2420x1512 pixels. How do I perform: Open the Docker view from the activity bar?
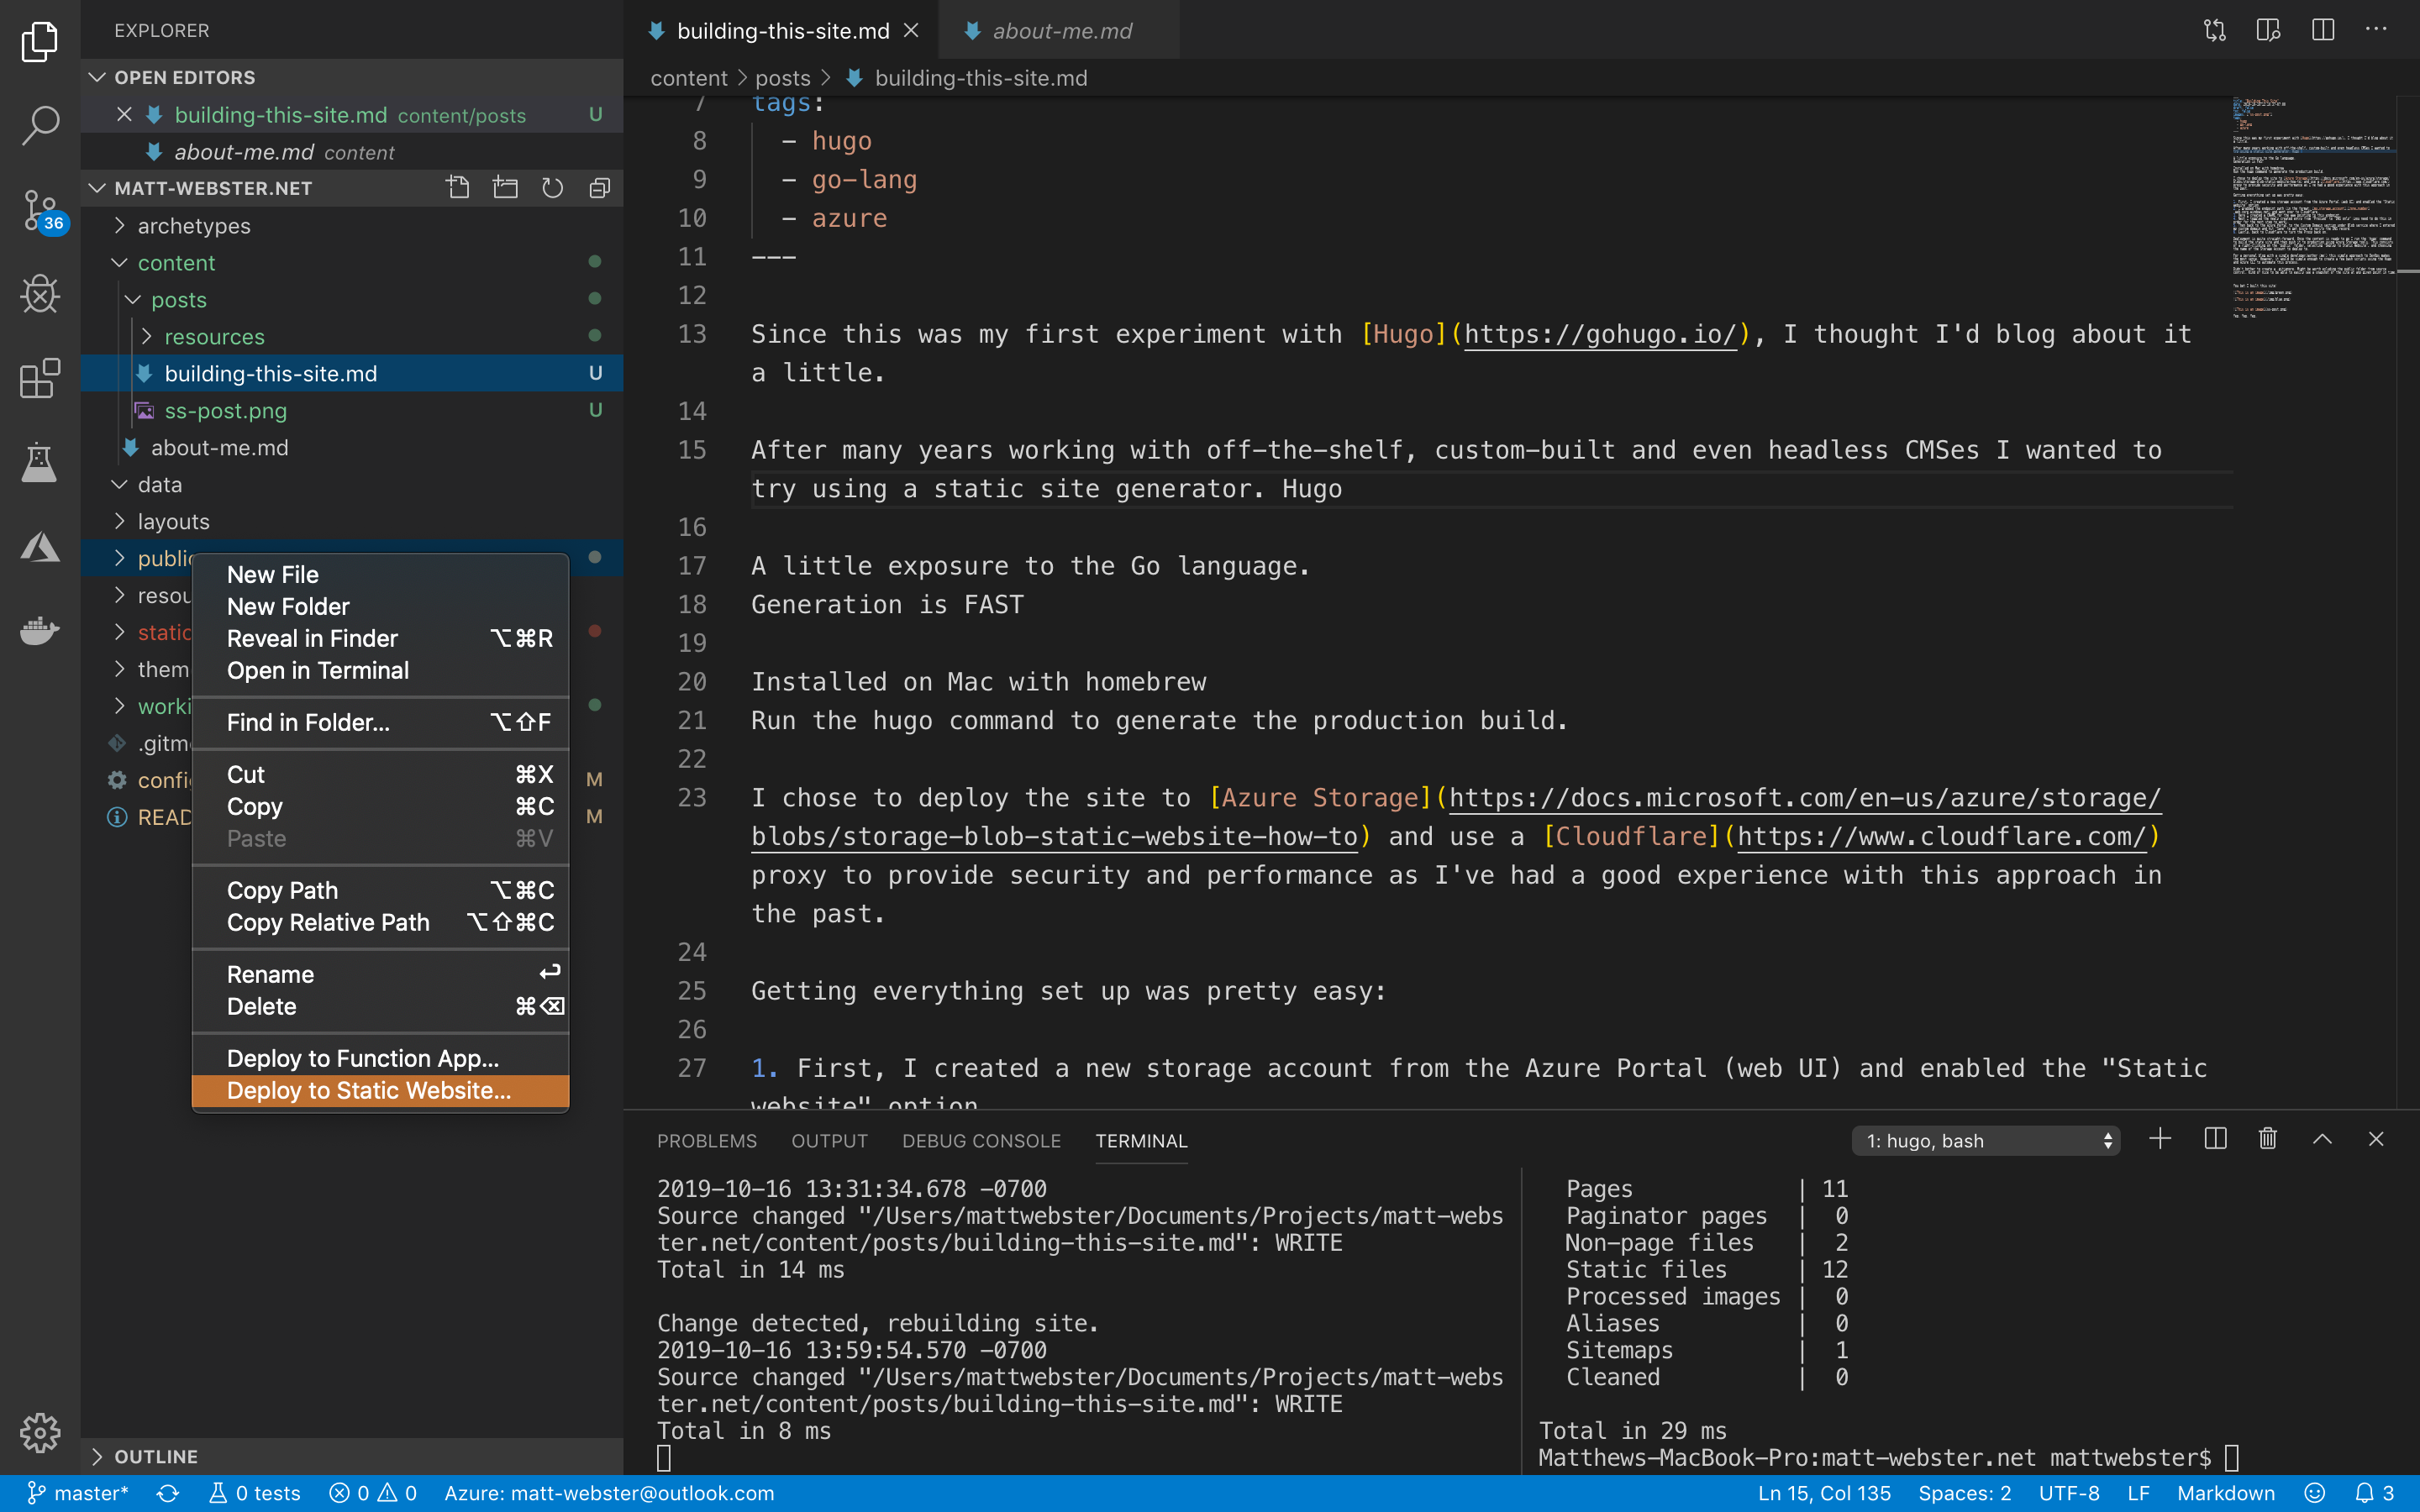pos(40,630)
